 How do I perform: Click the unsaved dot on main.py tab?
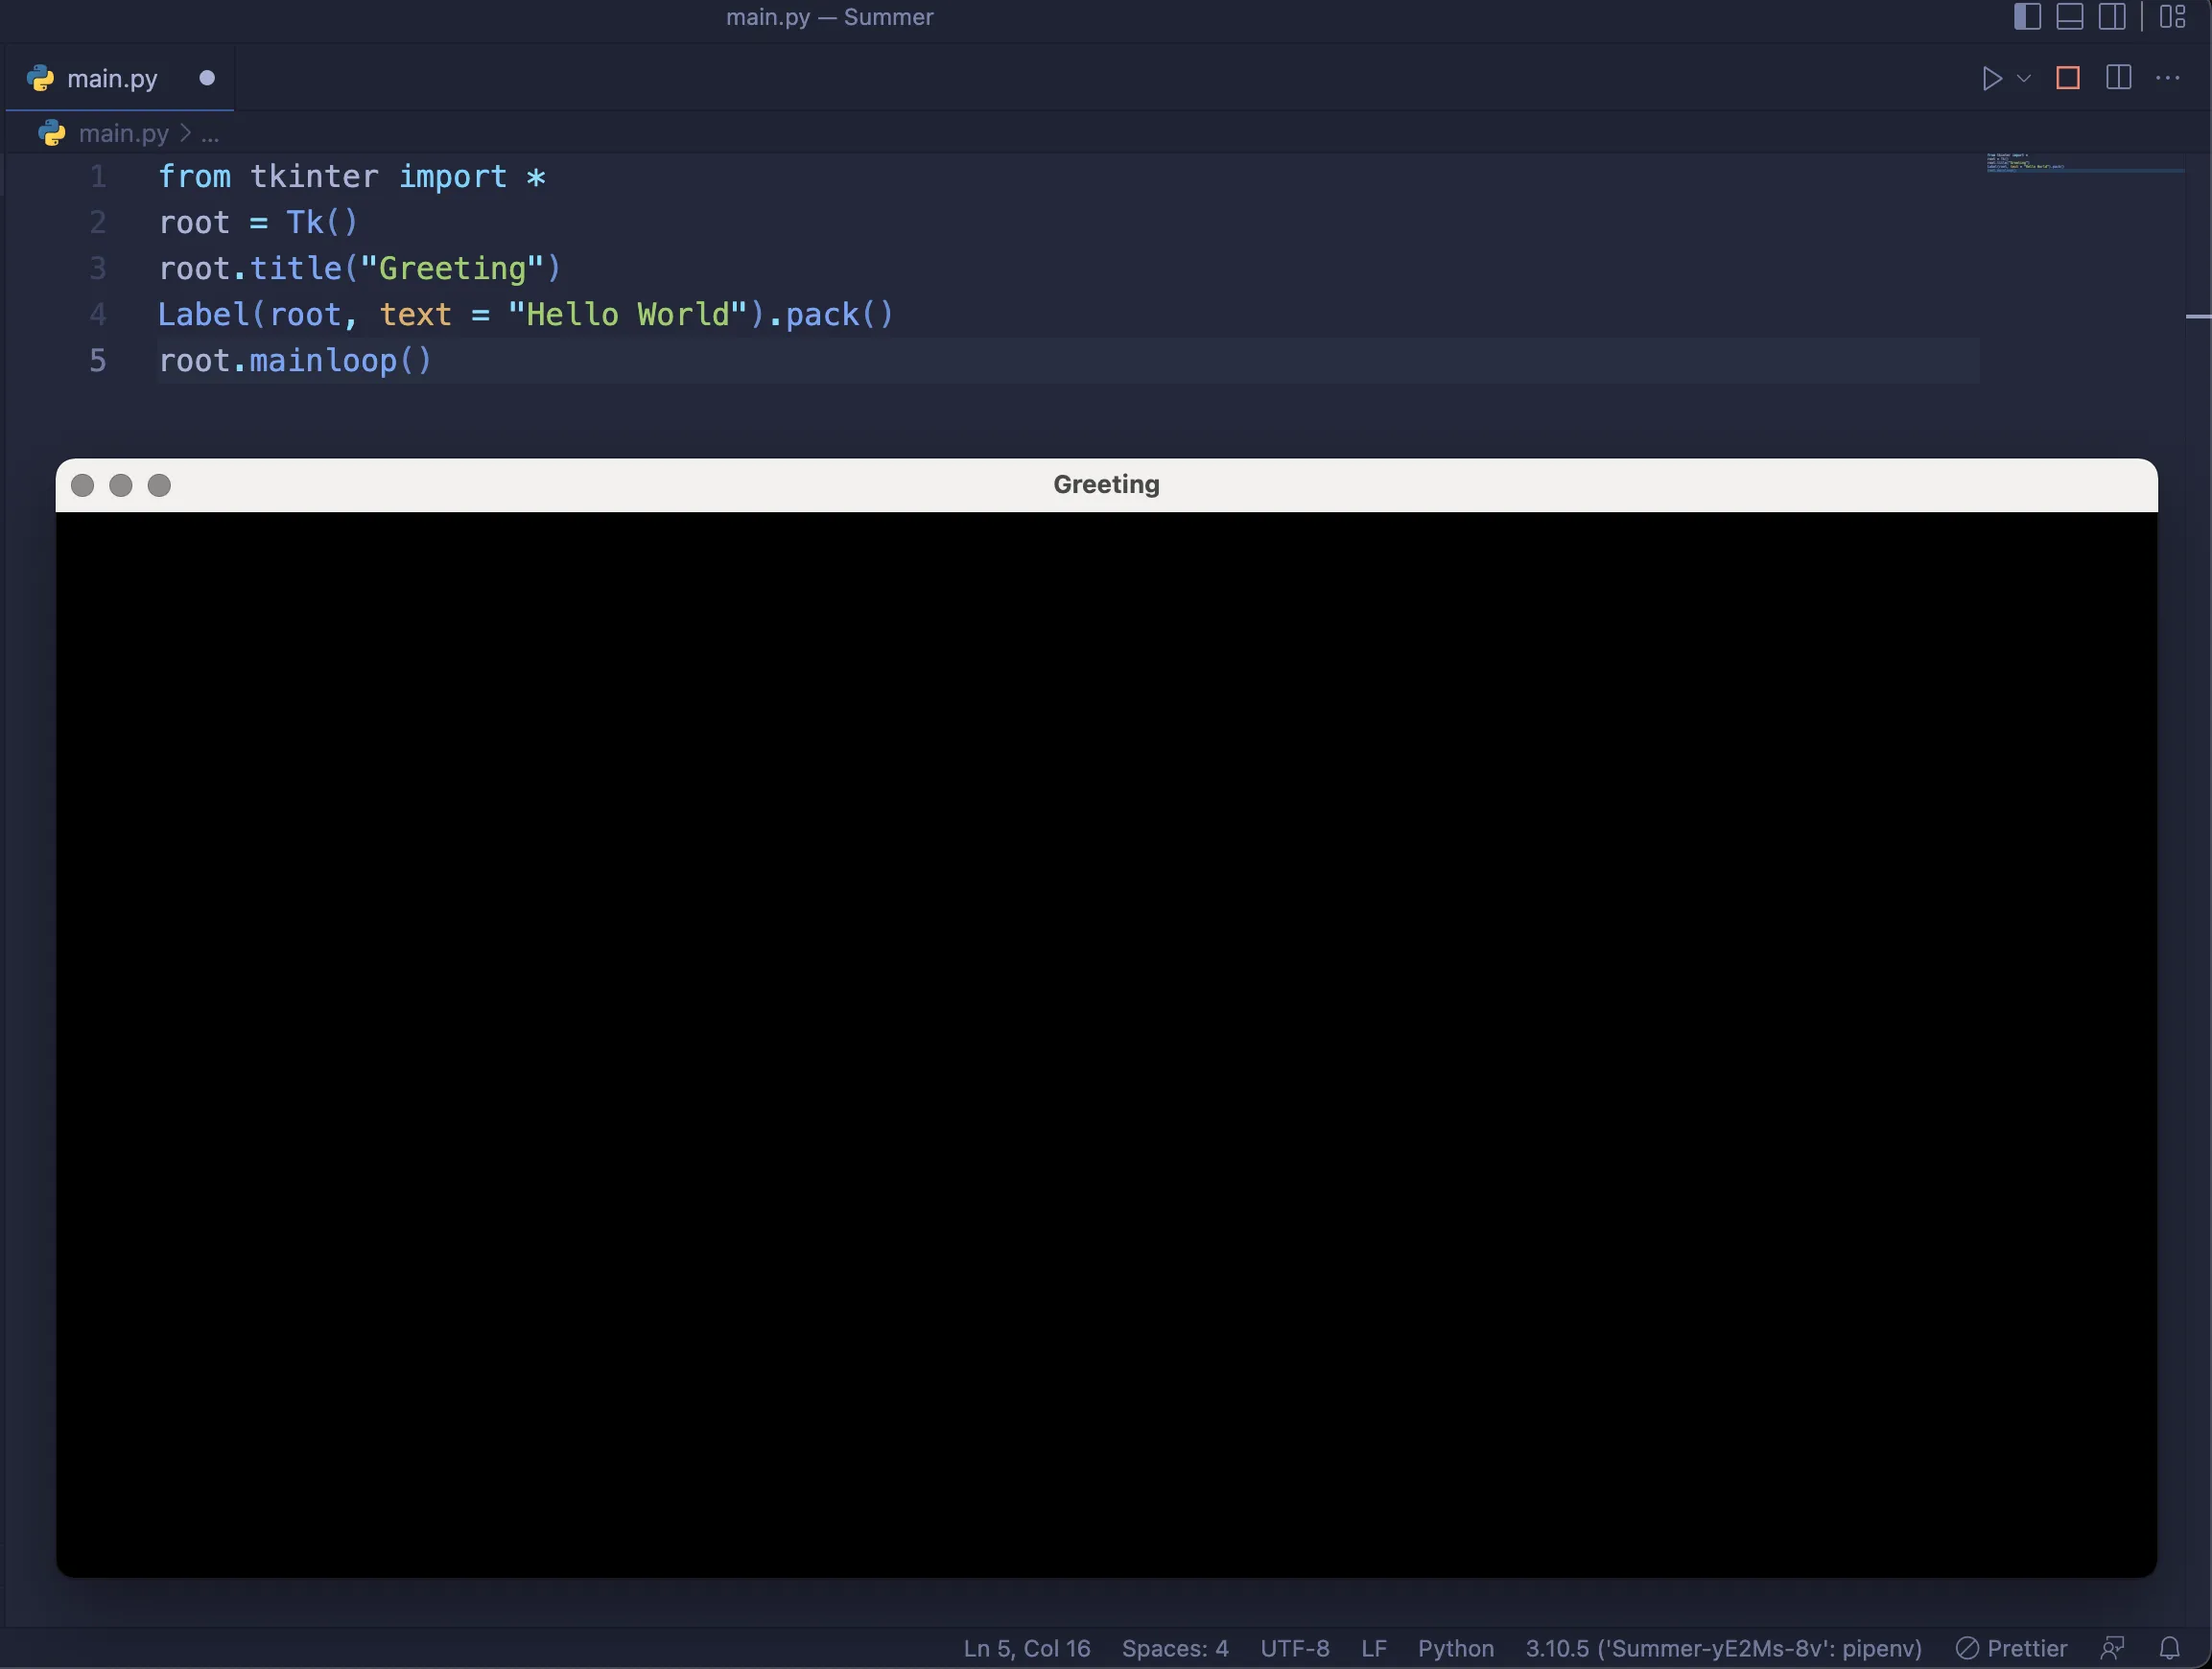tap(207, 78)
